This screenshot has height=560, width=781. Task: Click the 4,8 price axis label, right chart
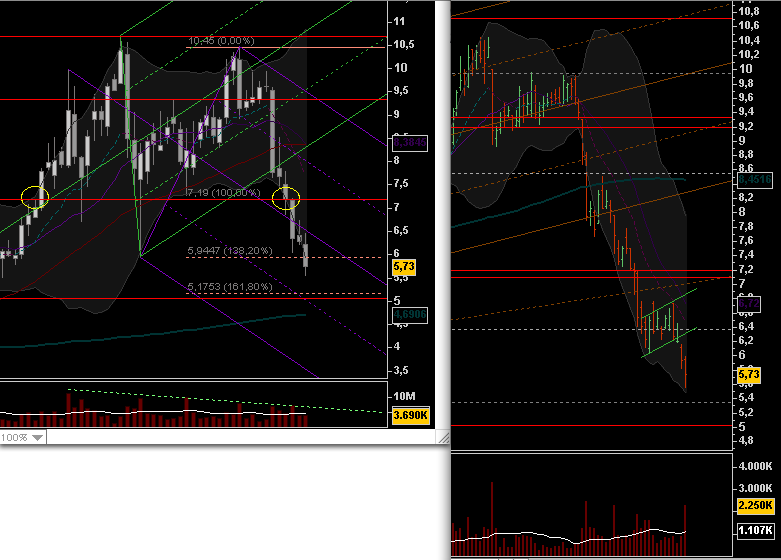(746, 440)
